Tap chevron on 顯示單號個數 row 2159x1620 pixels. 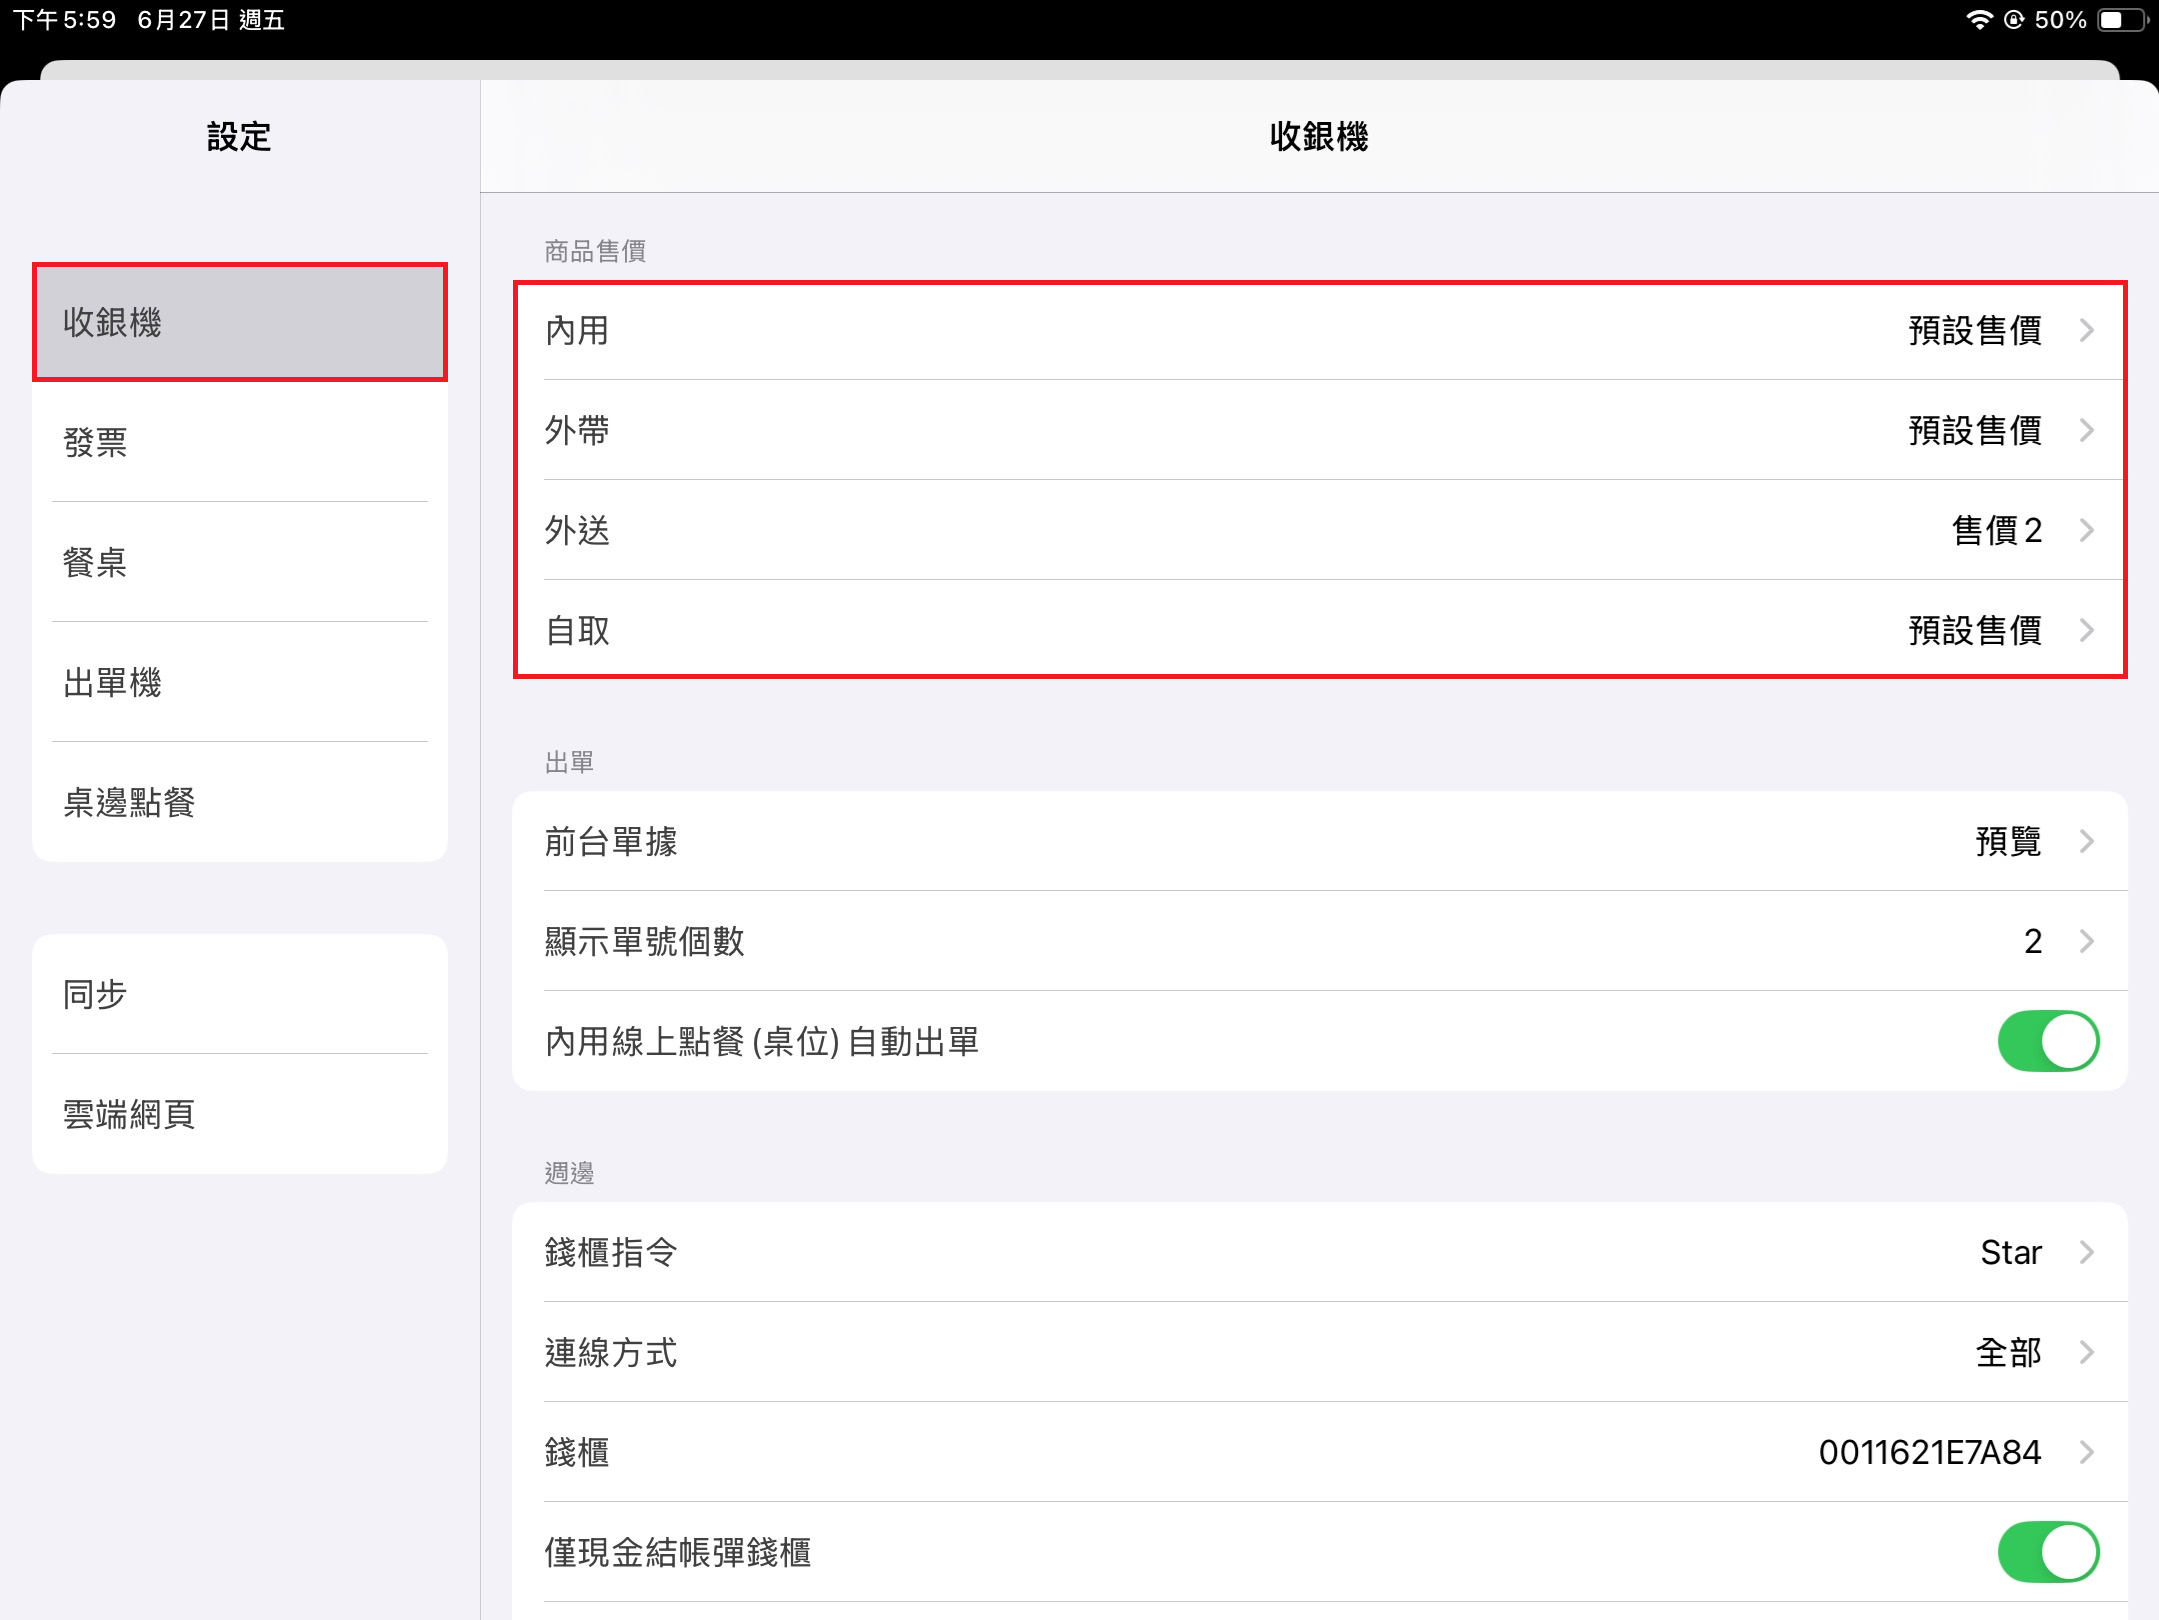[x=2086, y=941]
